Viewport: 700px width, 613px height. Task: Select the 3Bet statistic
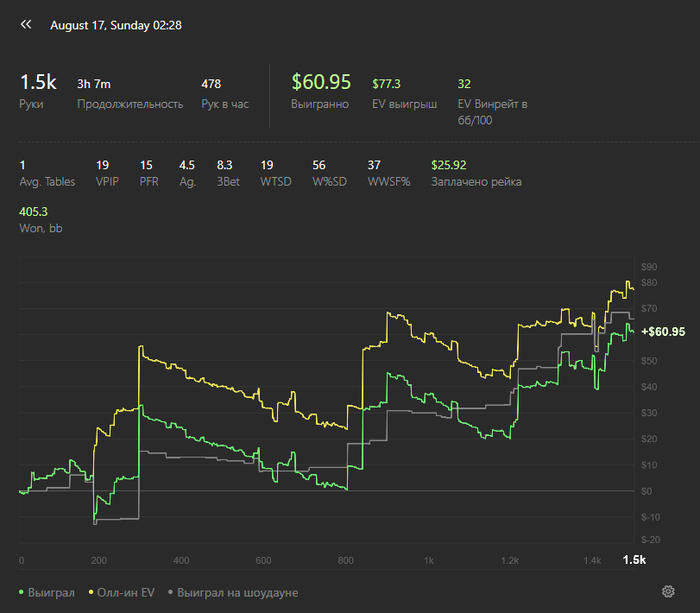pos(228,173)
